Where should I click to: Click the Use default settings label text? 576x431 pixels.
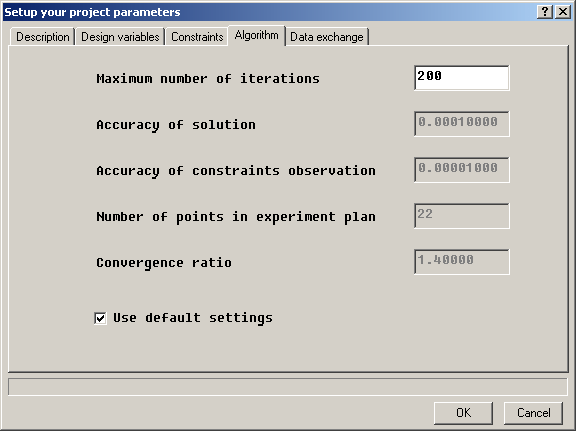(193, 318)
